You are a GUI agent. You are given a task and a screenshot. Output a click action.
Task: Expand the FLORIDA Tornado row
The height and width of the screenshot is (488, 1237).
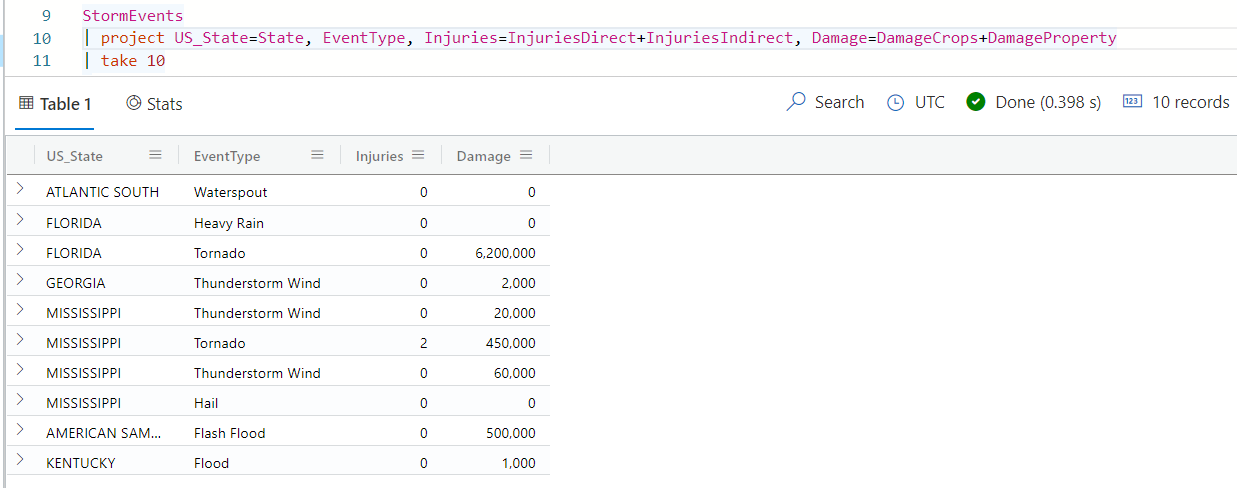20,251
